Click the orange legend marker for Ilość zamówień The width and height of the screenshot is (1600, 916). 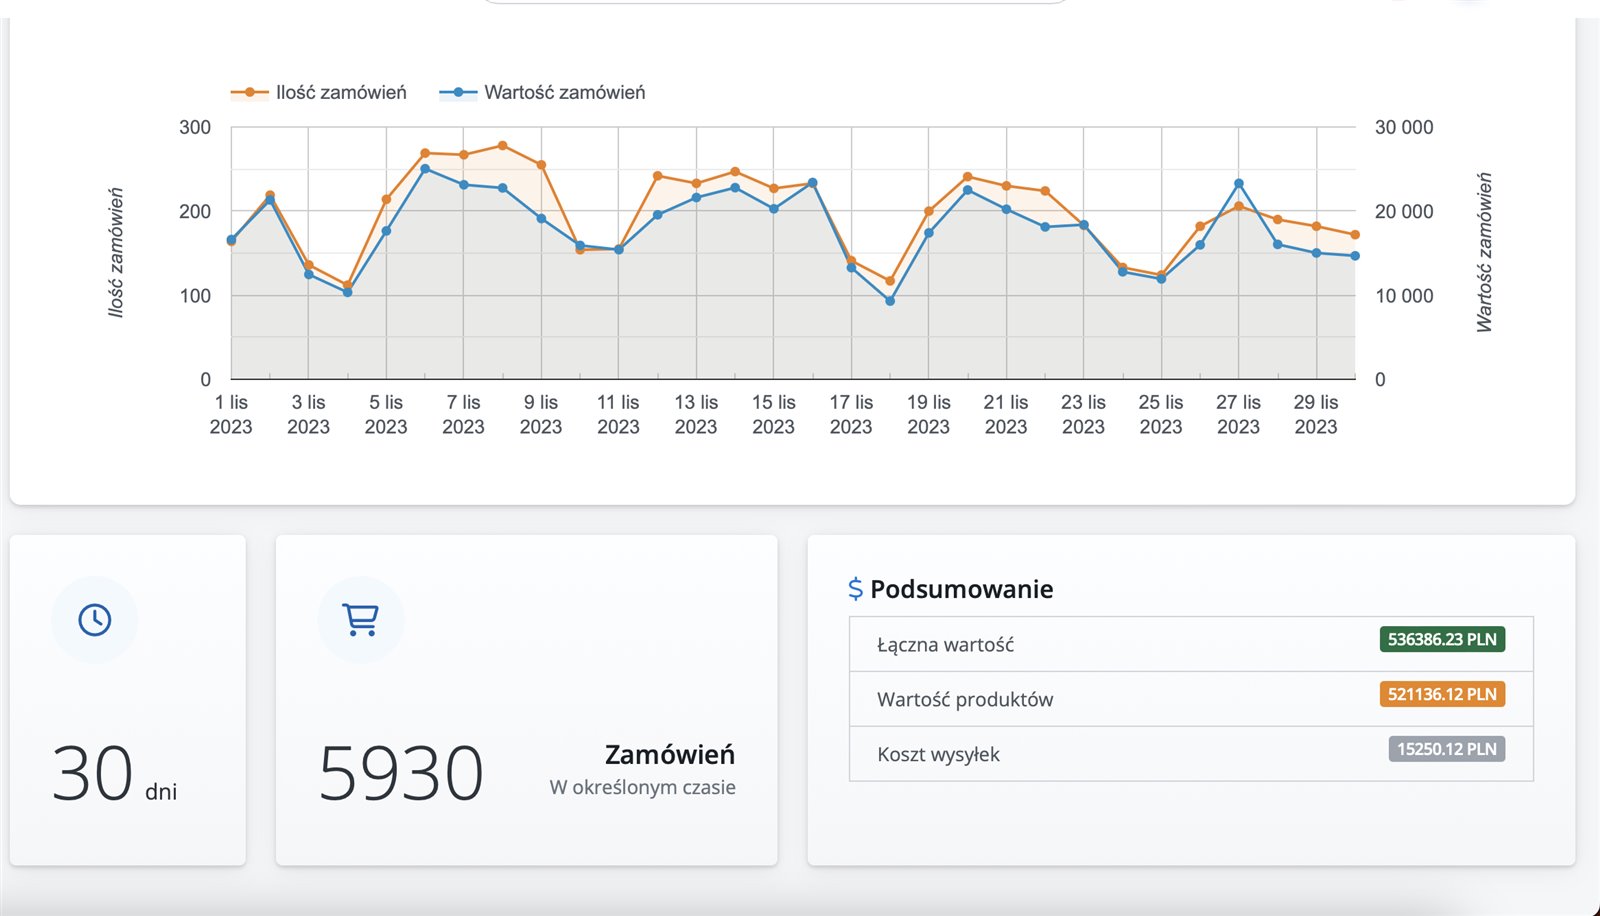[x=250, y=93]
